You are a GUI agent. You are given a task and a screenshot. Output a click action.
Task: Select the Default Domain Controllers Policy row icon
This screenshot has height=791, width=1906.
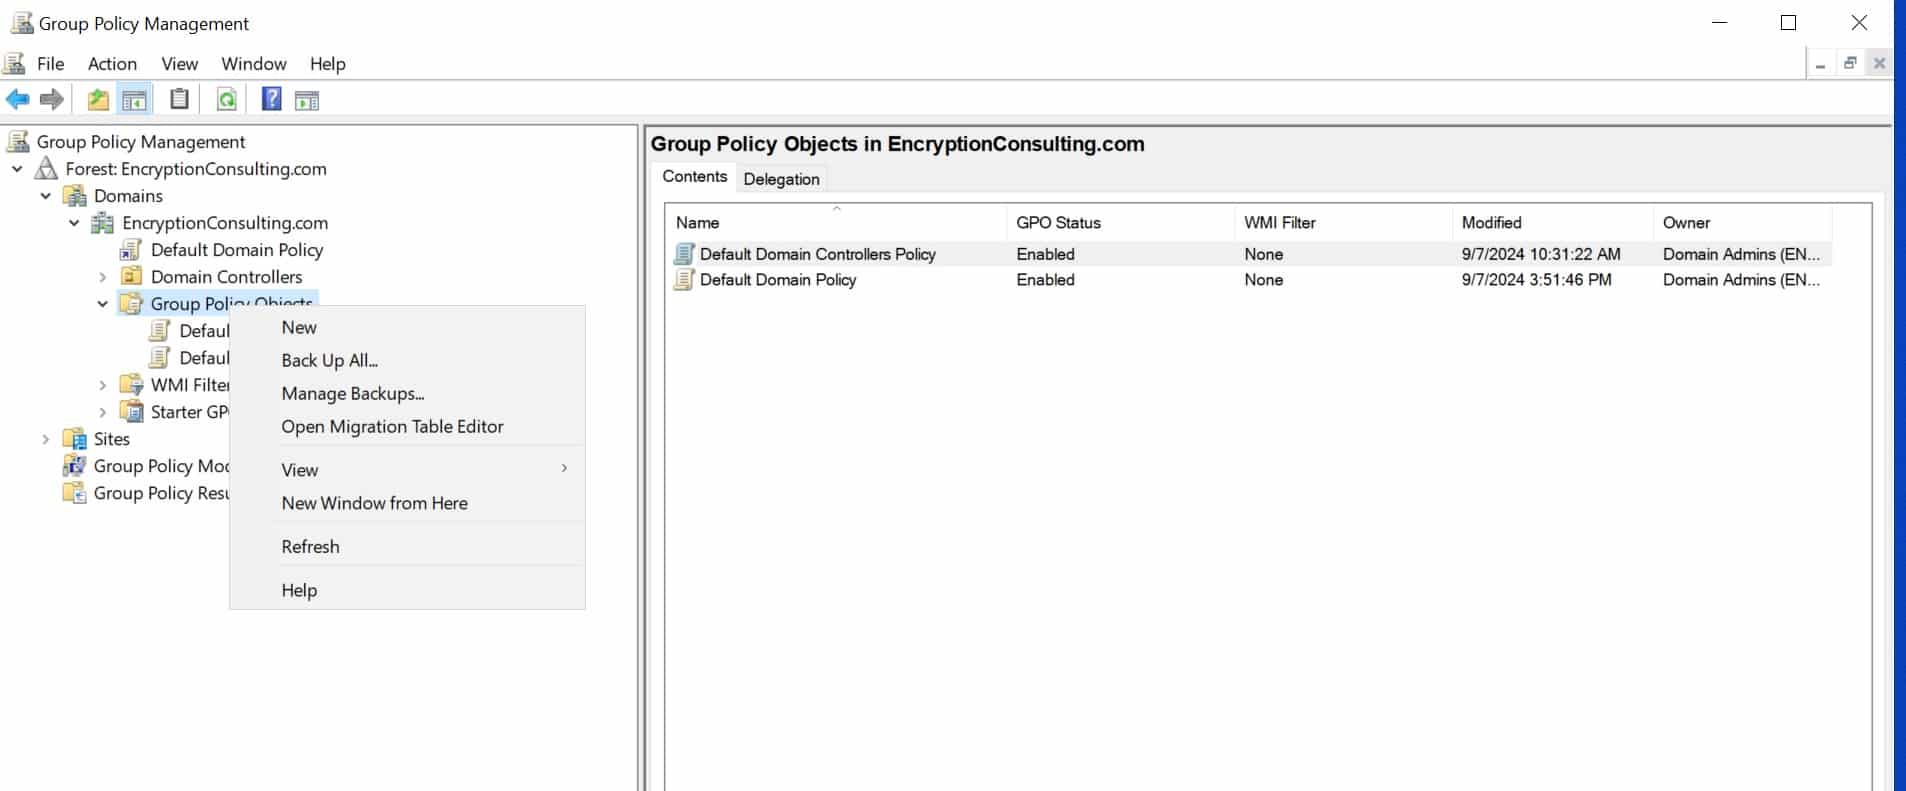684,254
